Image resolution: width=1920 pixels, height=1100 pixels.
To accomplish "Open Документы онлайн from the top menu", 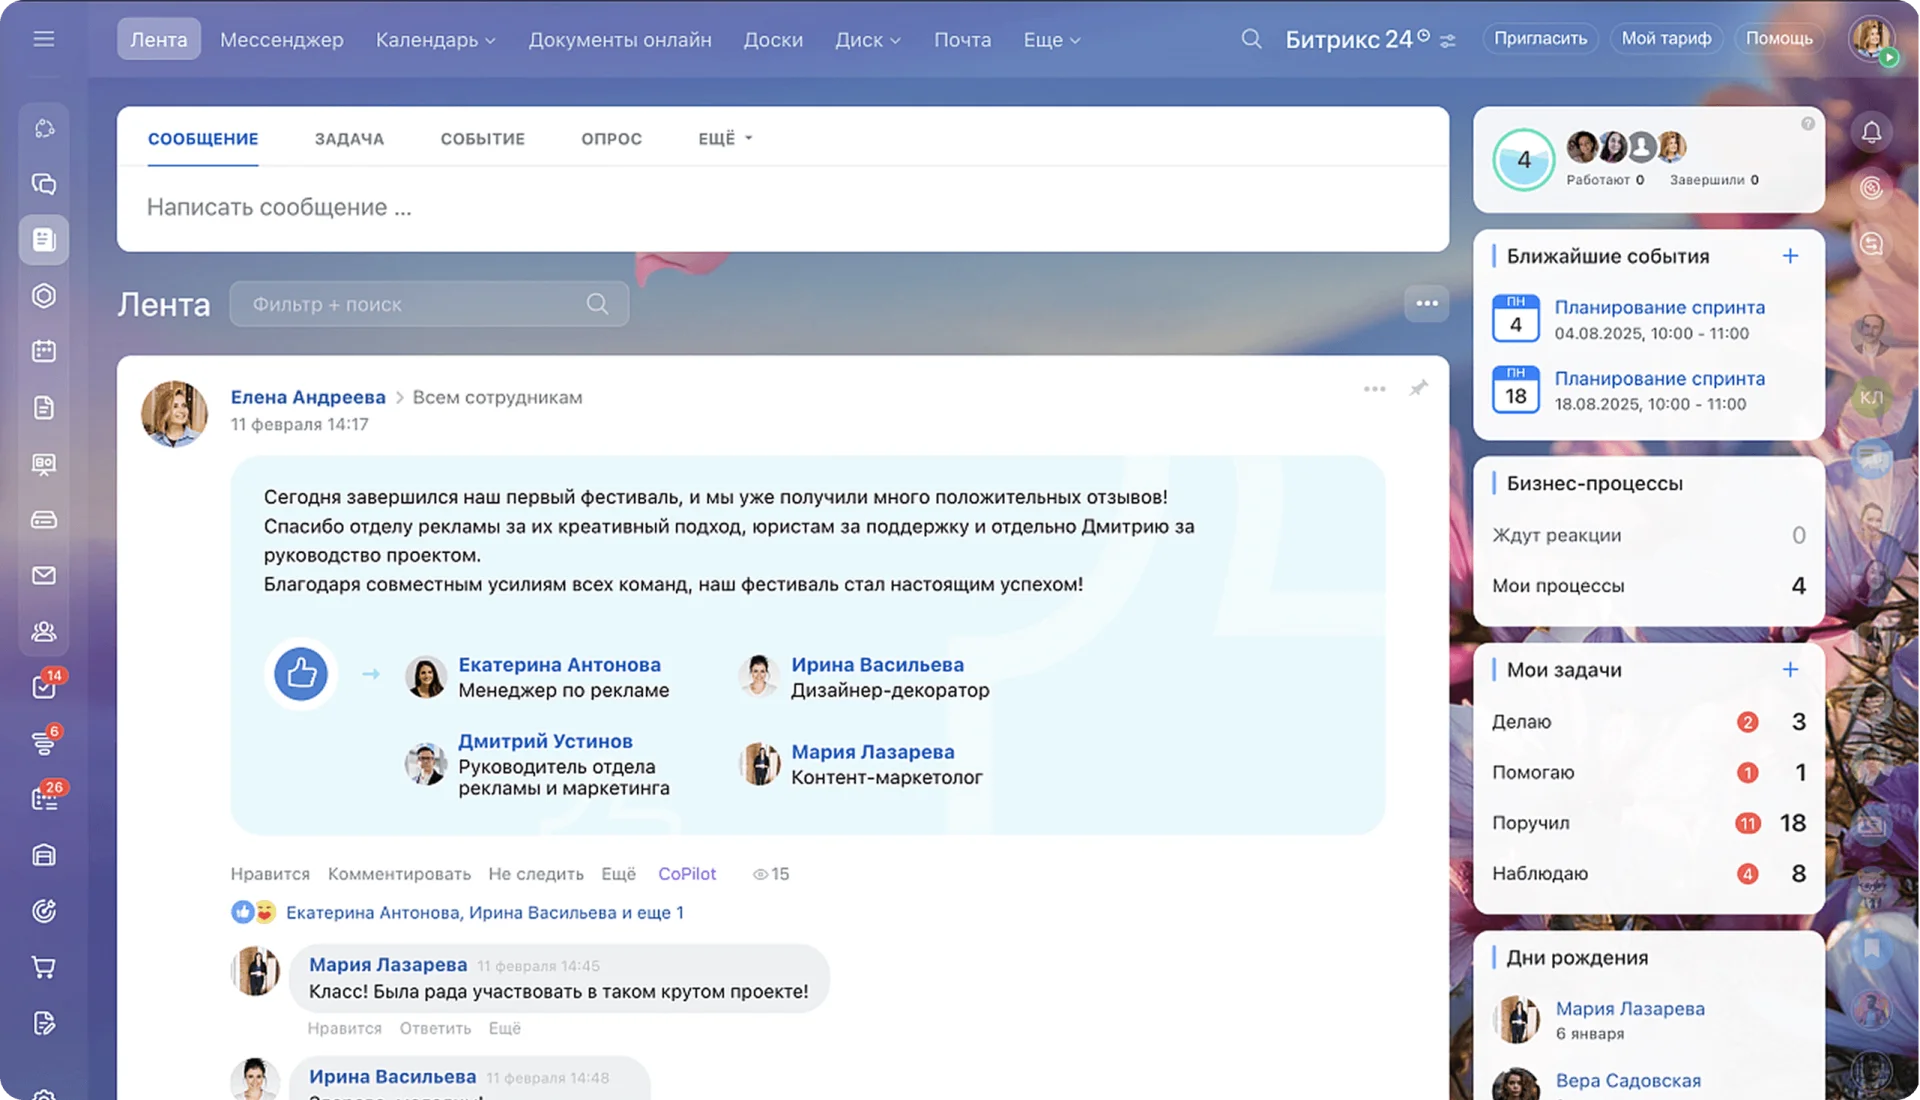I will (619, 40).
